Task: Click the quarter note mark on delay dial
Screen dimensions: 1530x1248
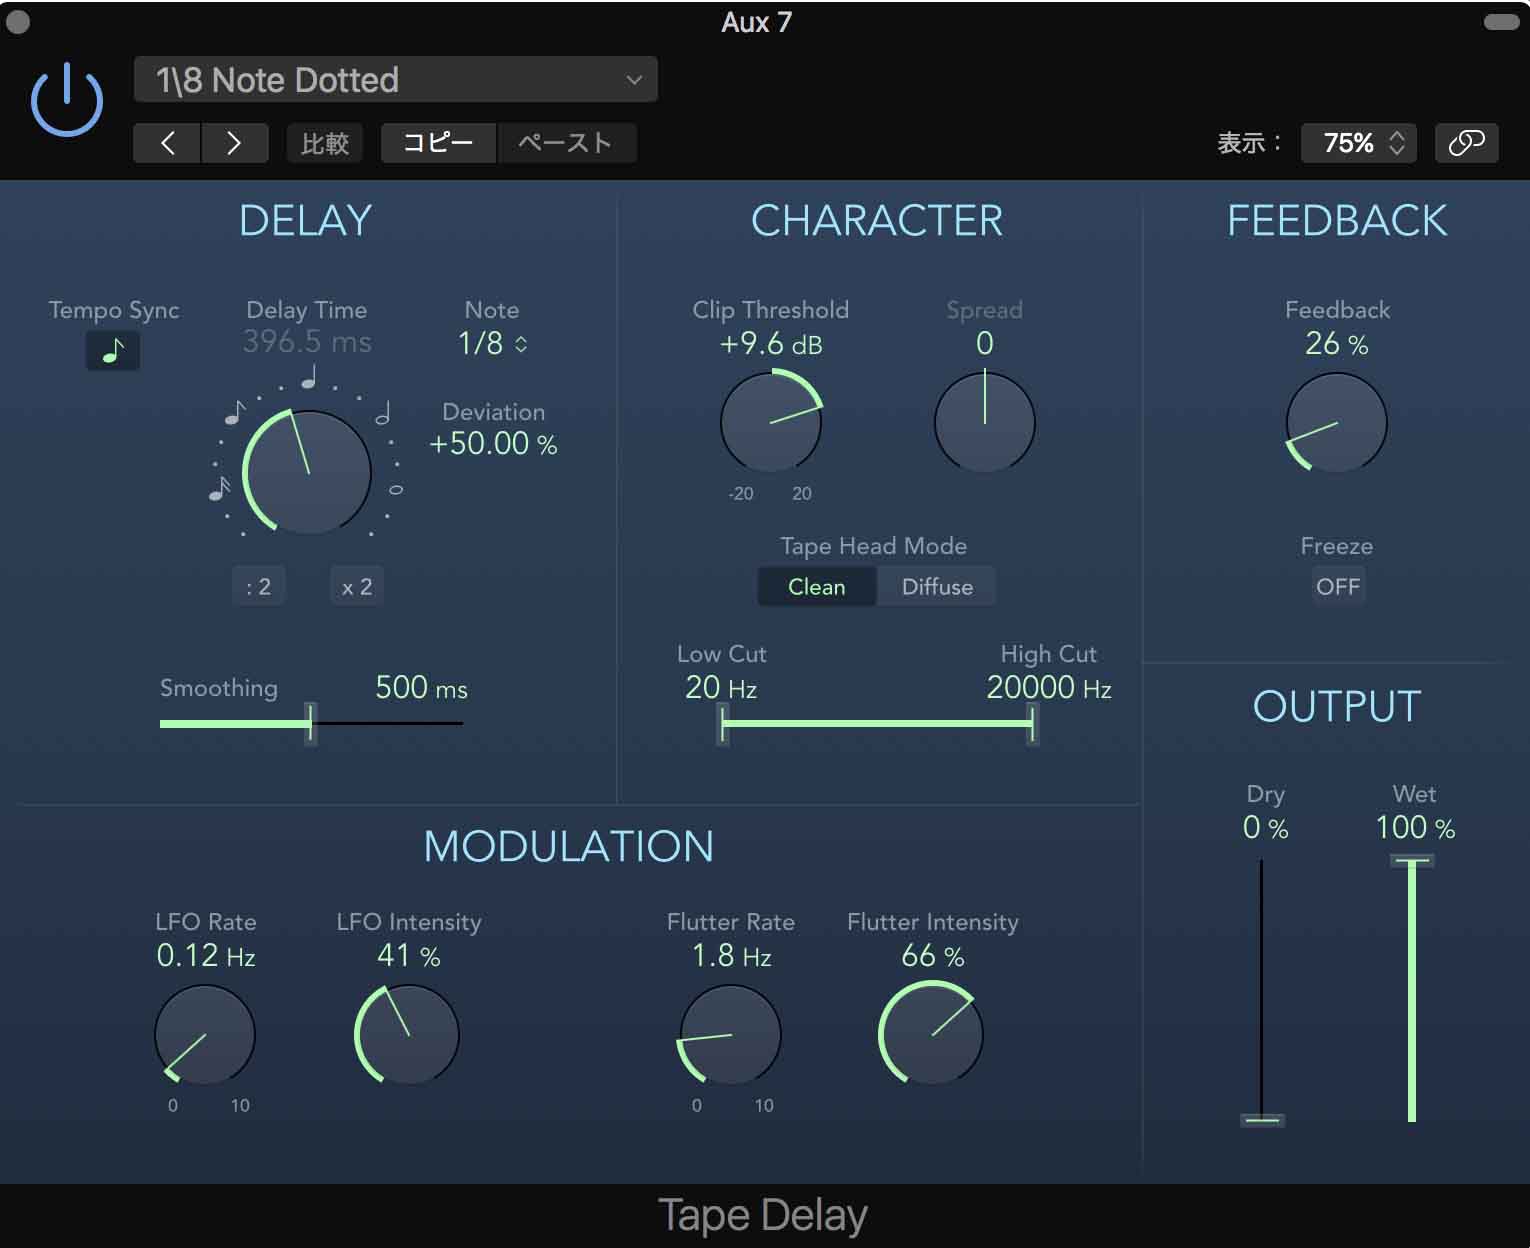Action: coord(309,377)
